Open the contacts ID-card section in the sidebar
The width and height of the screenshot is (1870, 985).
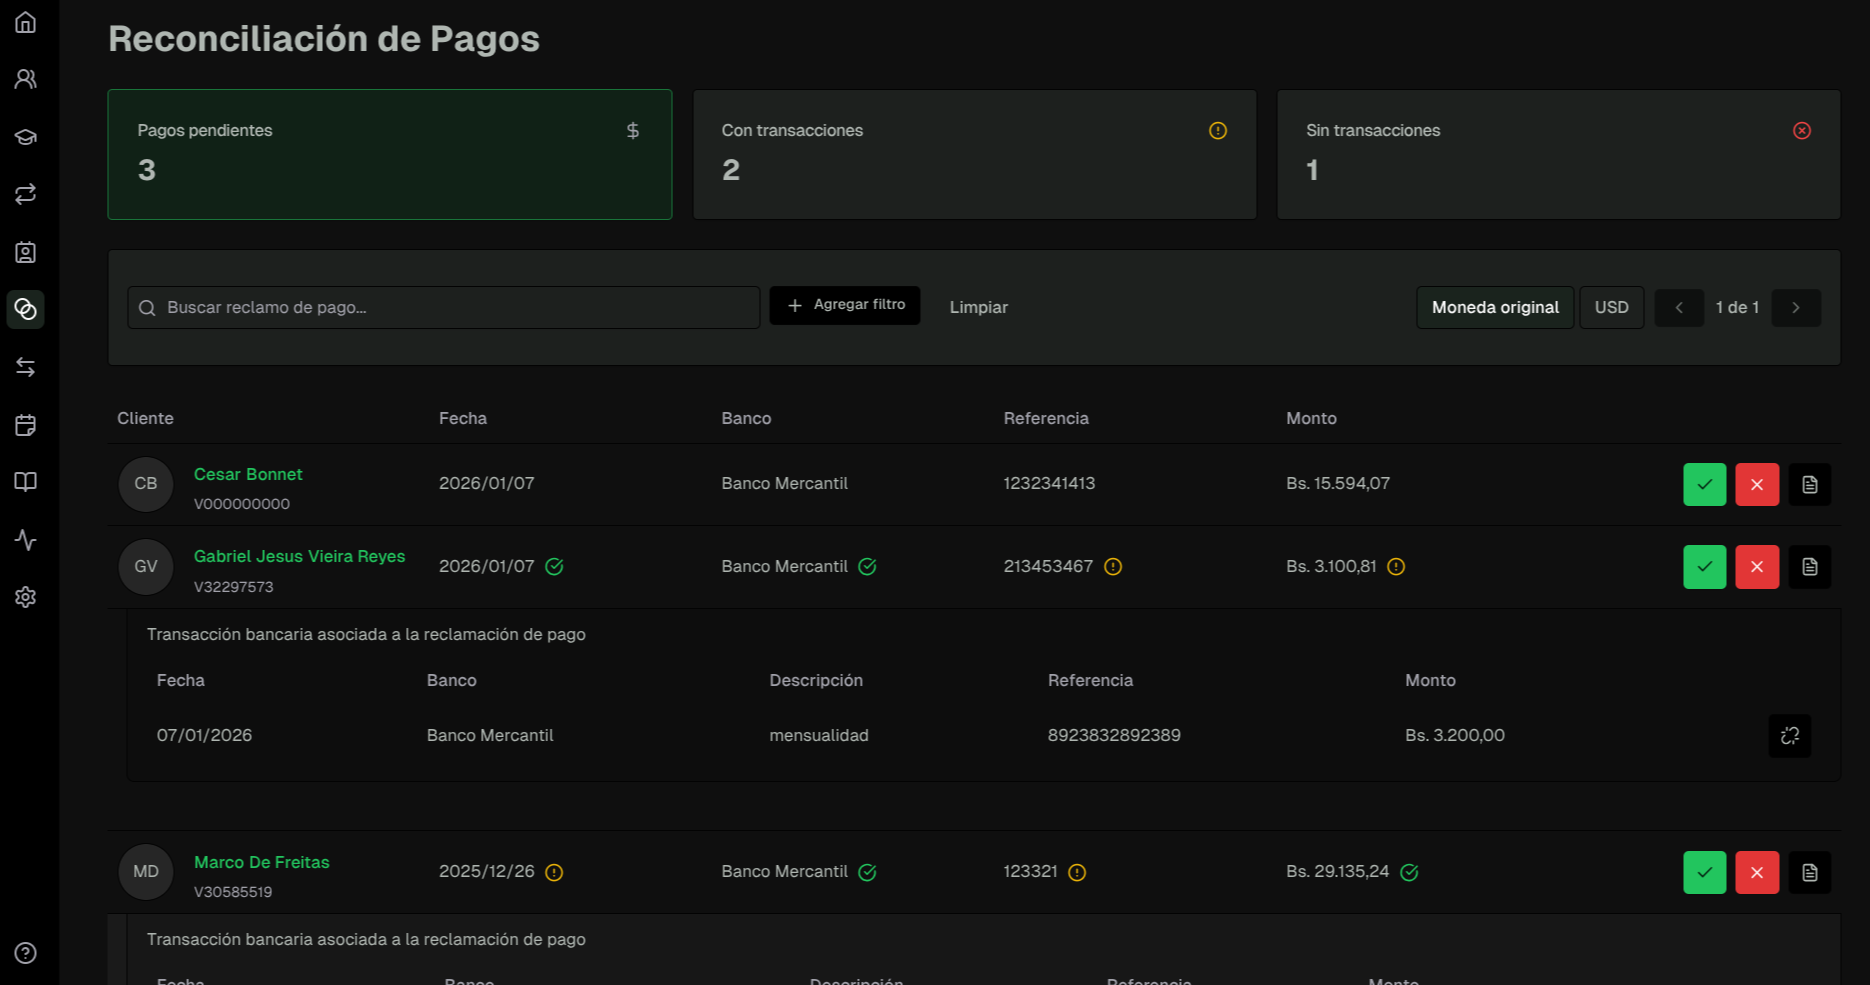[x=25, y=253]
